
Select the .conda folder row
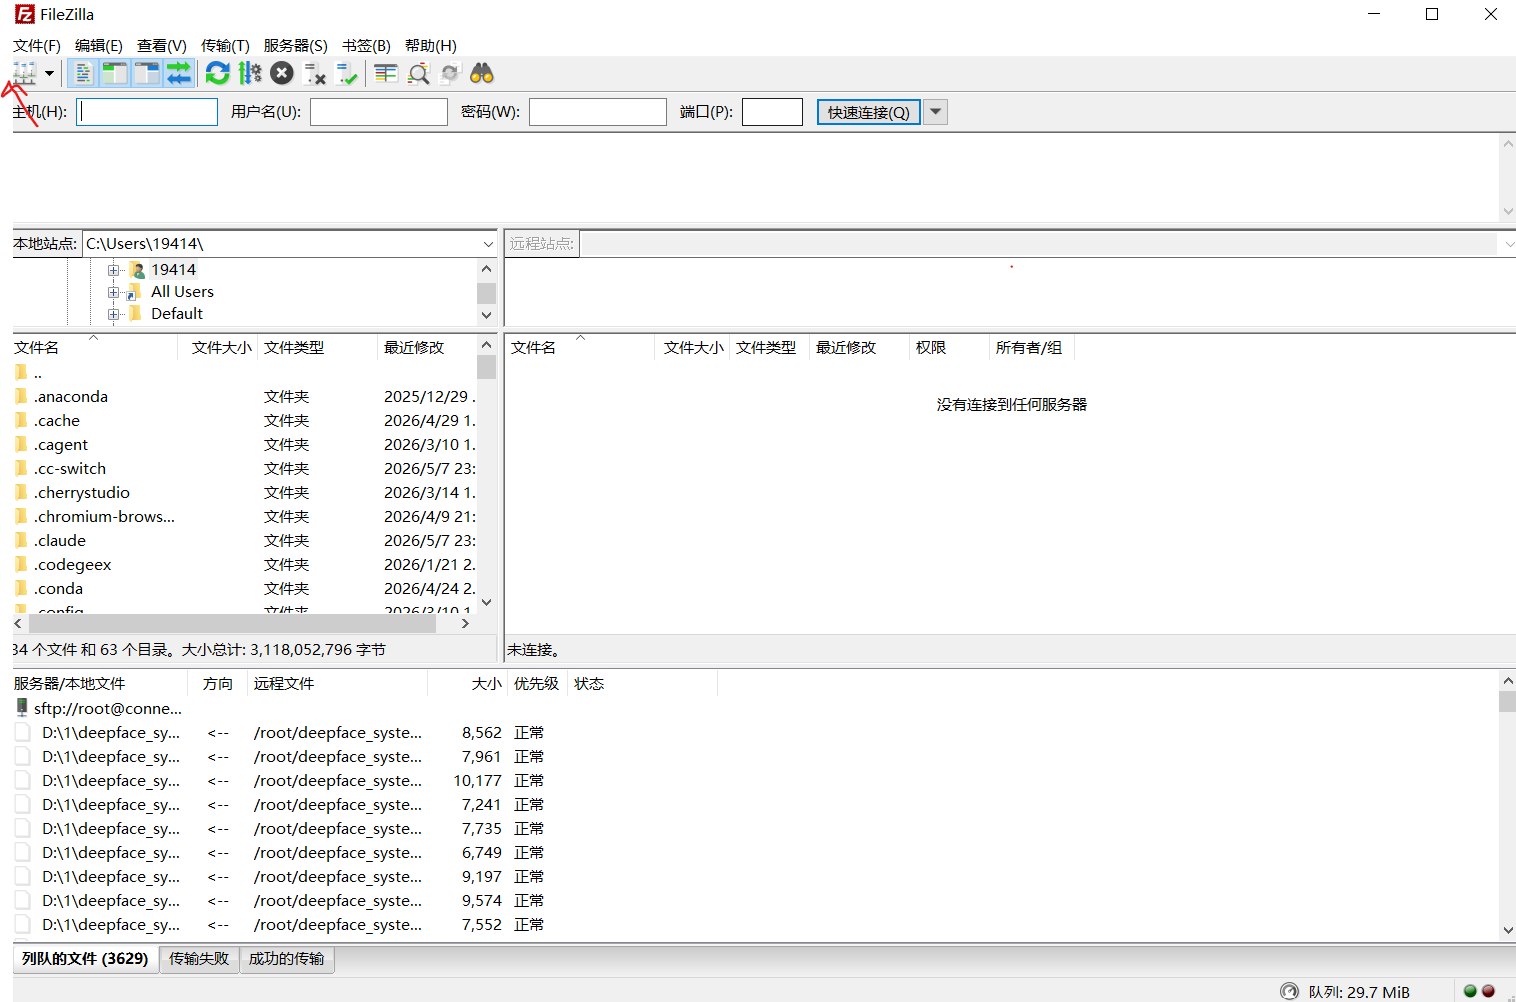tap(245, 589)
